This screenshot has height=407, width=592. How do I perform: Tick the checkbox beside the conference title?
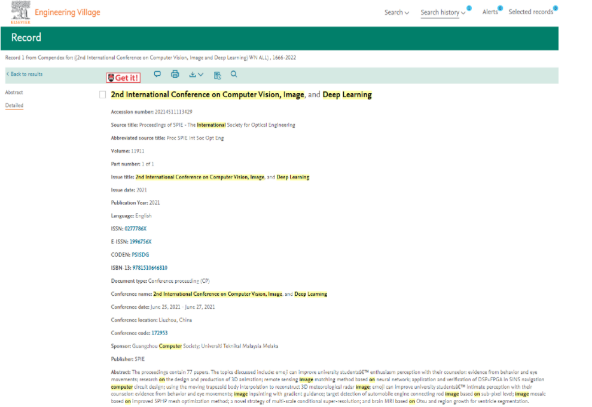tap(103, 94)
